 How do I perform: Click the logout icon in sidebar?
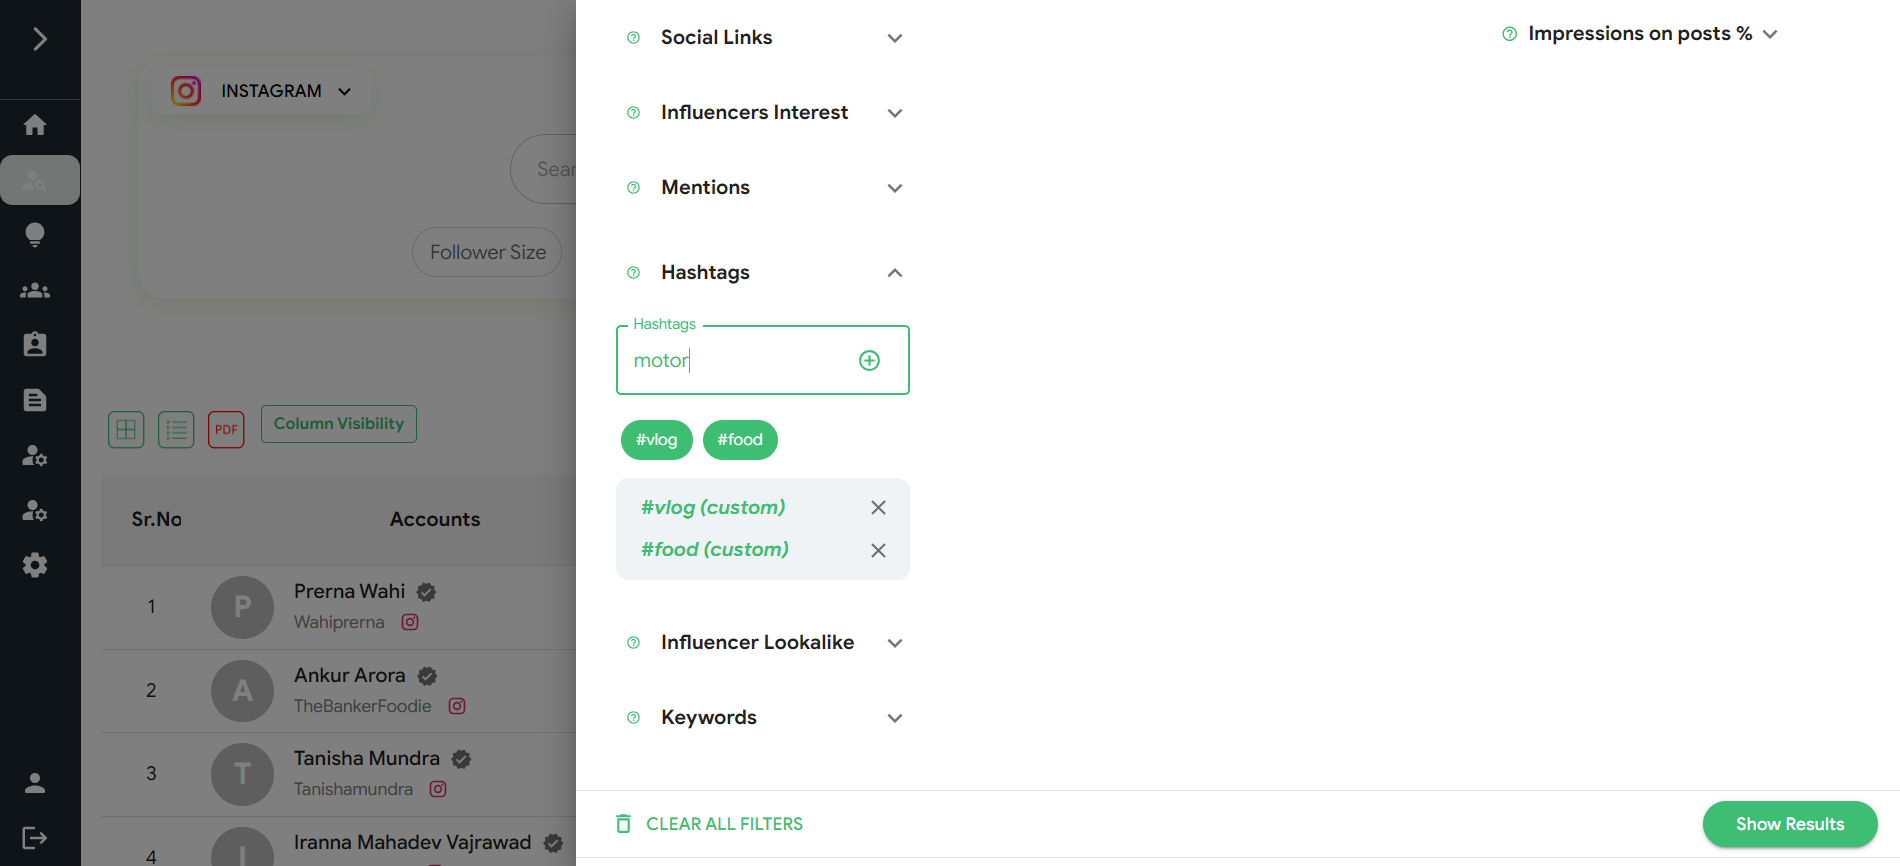pyautogui.click(x=35, y=838)
